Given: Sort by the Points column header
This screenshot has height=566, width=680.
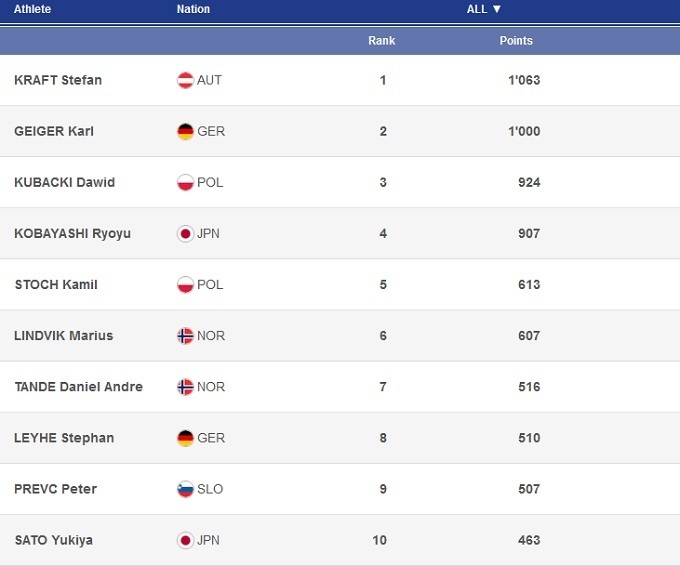Looking at the screenshot, I should coord(516,41).
